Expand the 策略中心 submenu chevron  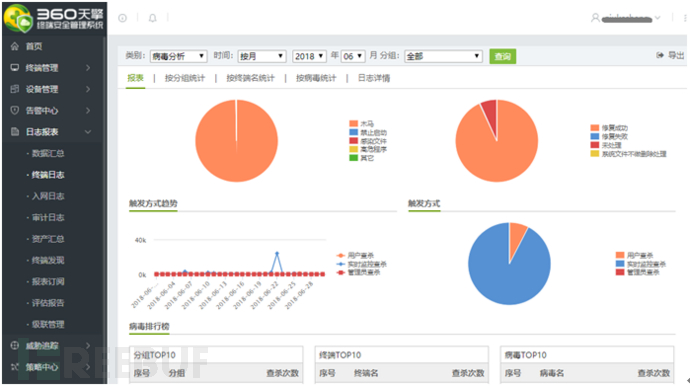point(88,367)
